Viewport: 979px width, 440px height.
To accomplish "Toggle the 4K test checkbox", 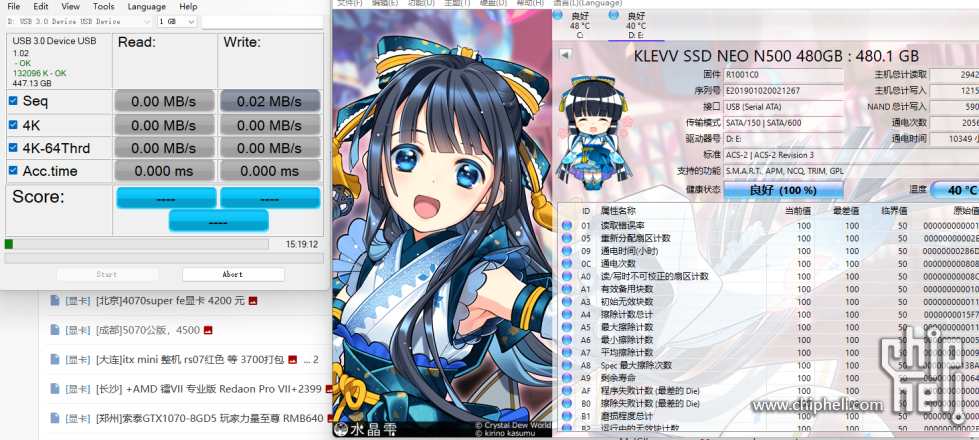I will pos(13,124).
